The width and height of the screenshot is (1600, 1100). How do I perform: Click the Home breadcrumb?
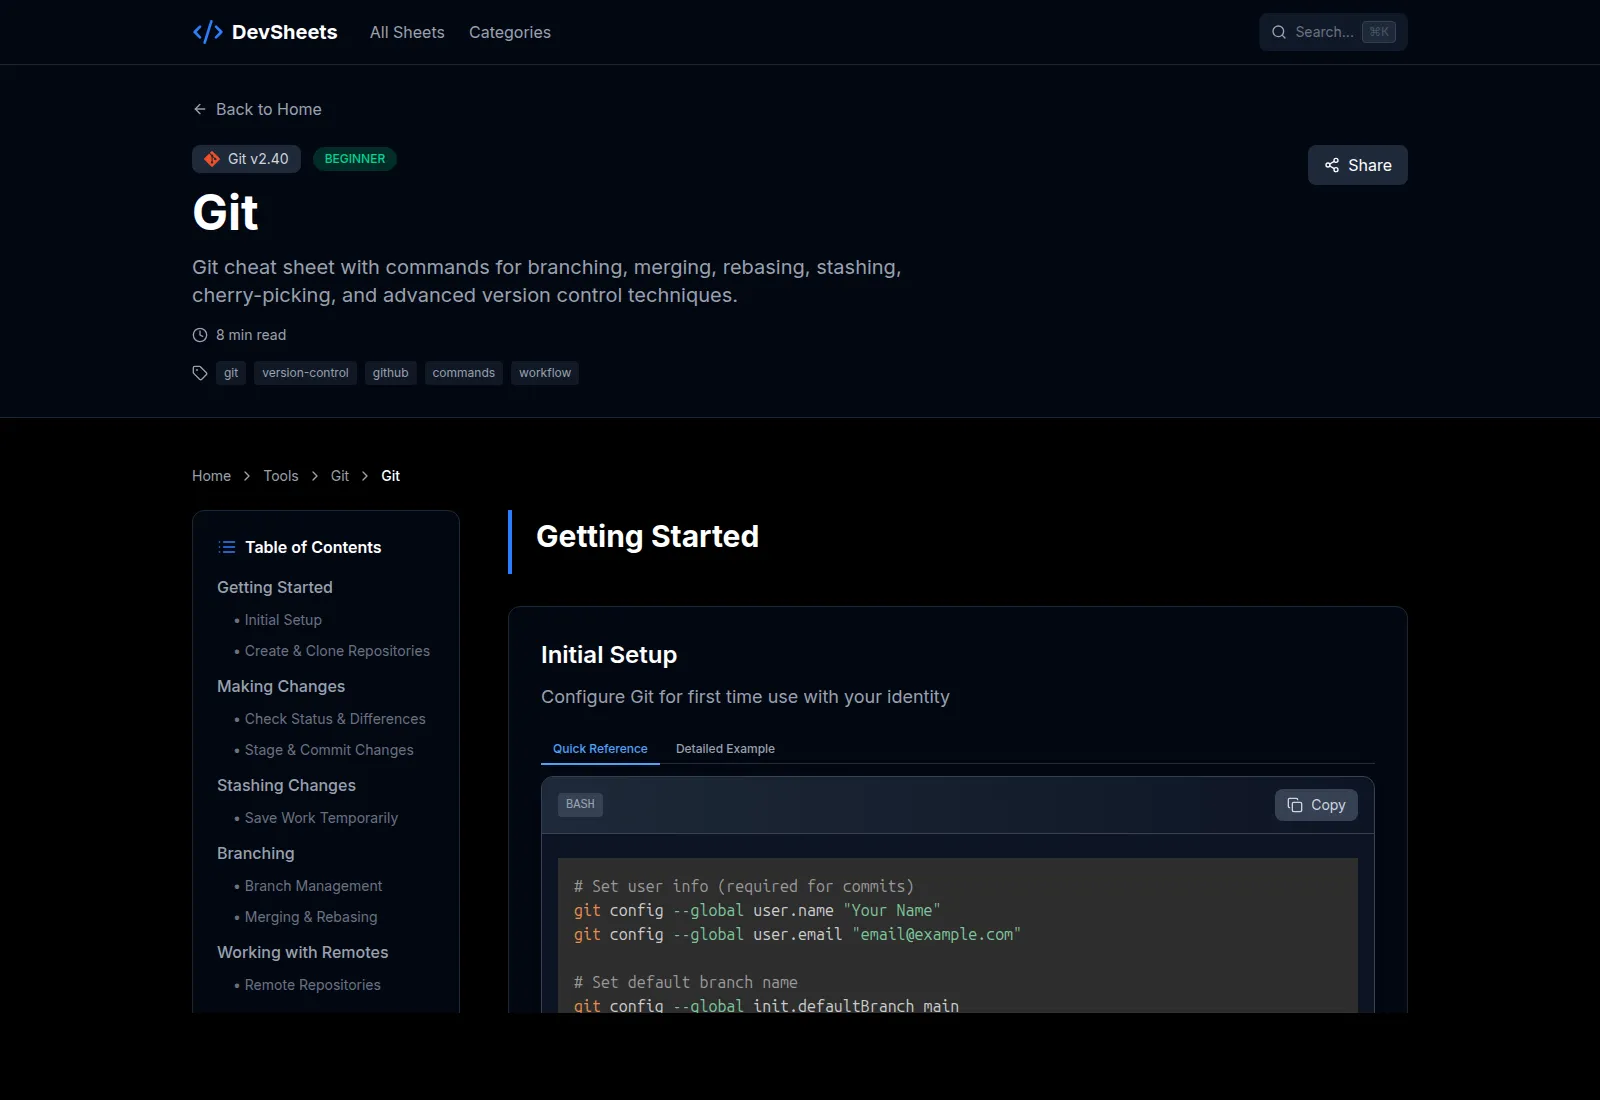coord(211,476)
